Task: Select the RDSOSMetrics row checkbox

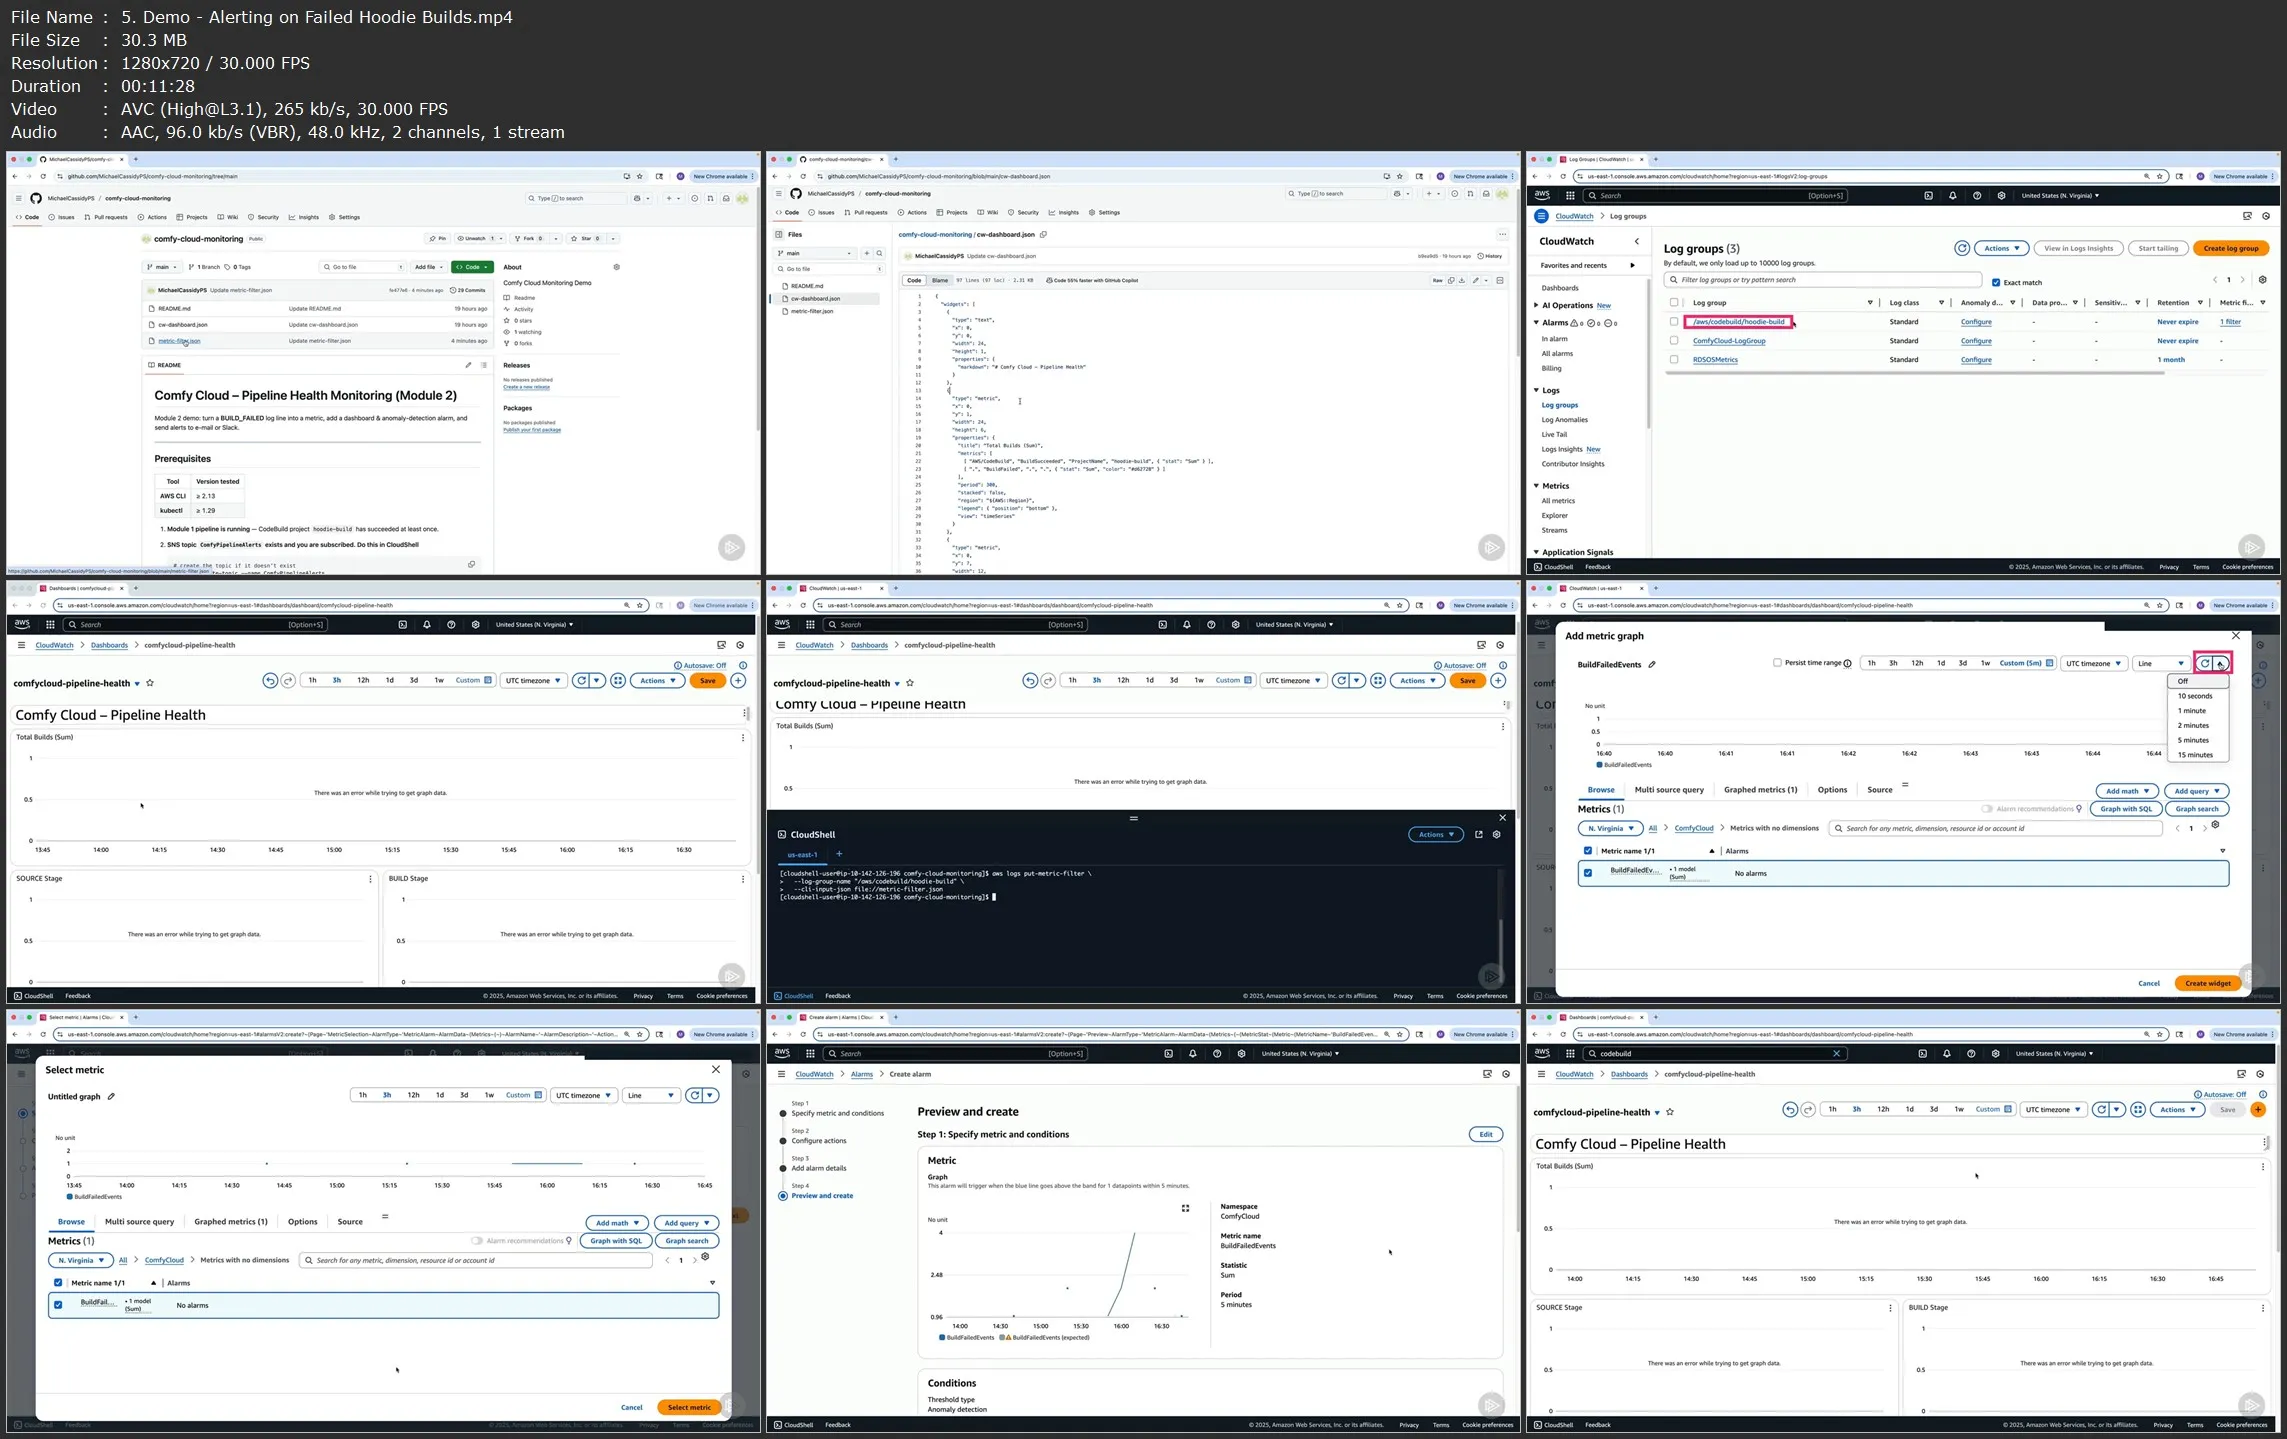Action: pyautogui.click(x=1674, y=360)
